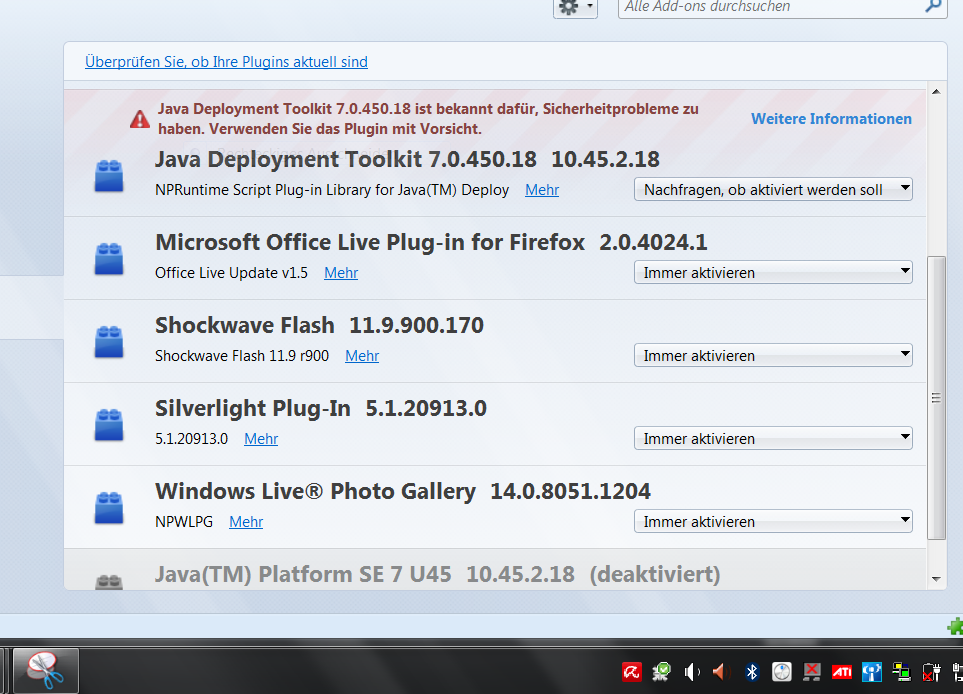
Task: Click 'Mehr' beside NPWLPG
Action: pos(246,521)
